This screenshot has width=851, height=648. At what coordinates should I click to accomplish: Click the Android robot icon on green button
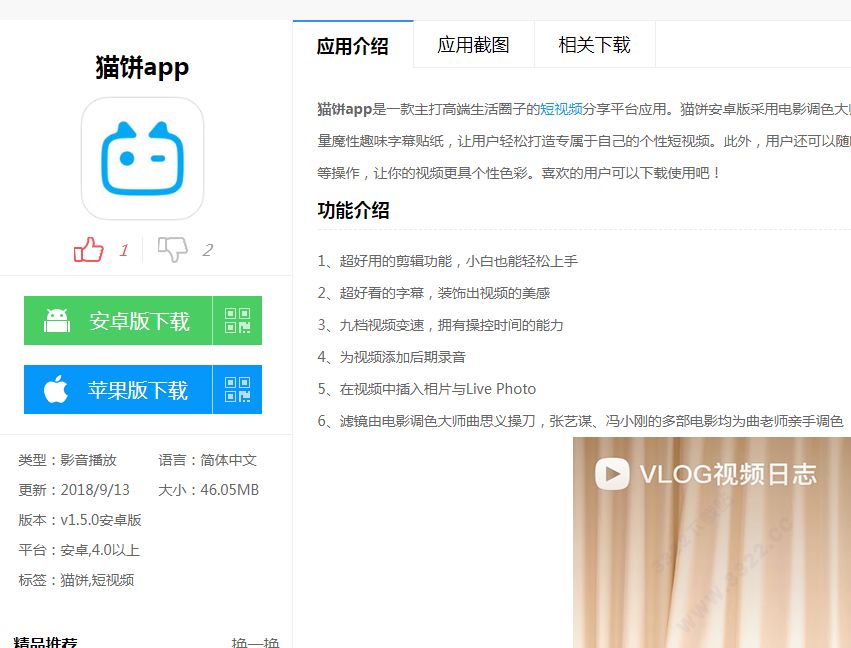[56, 321]
